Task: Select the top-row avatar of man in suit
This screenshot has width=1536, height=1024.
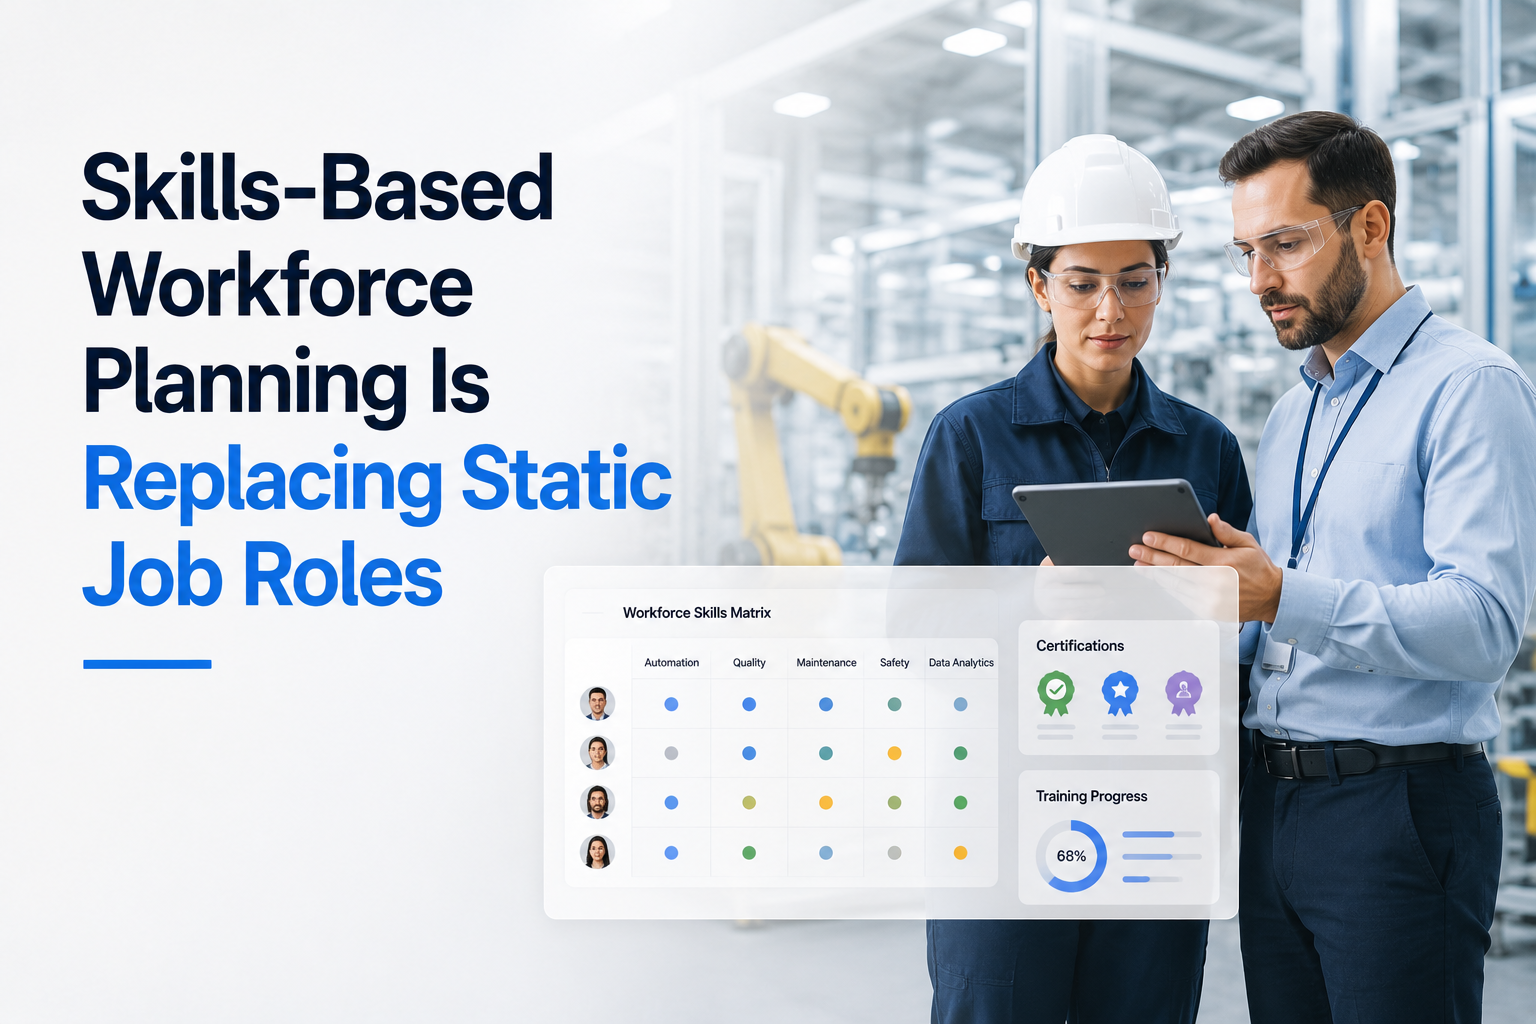Action: (x=597, y=704)
